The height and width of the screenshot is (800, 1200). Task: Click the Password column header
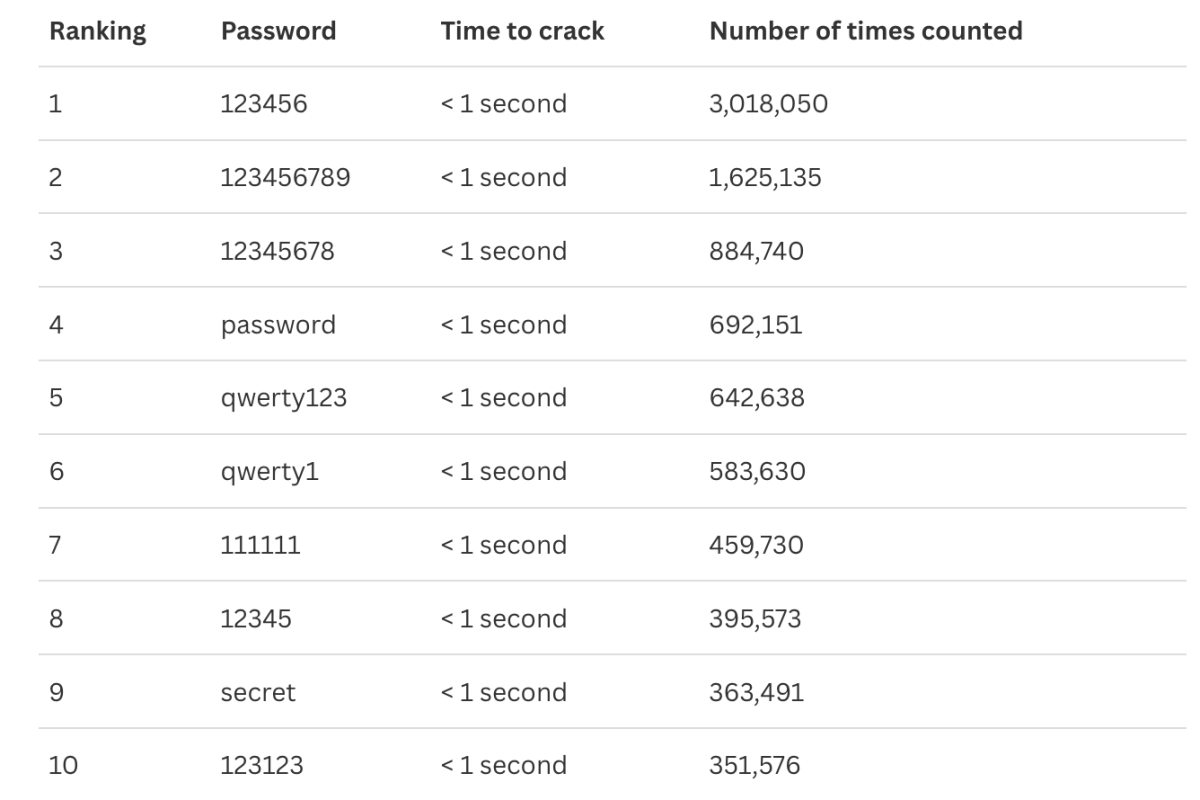click(x=278, y=31)
